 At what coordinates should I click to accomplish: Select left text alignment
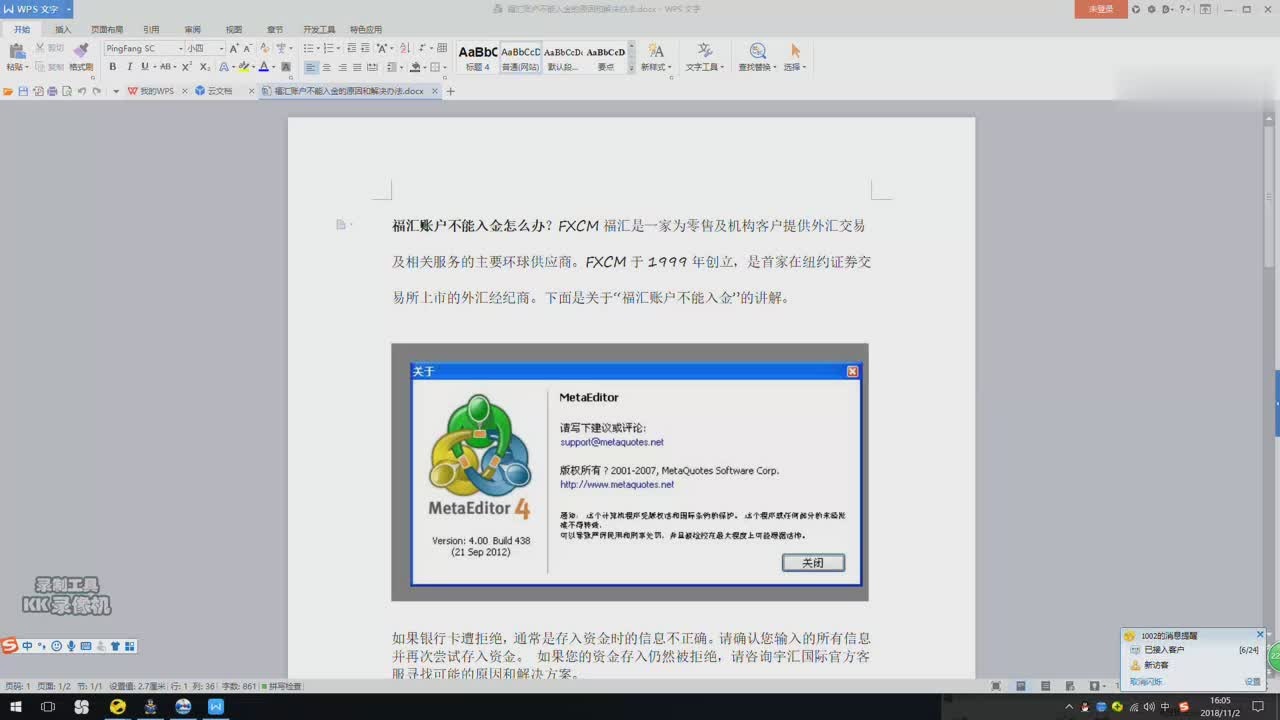[311, 67]
